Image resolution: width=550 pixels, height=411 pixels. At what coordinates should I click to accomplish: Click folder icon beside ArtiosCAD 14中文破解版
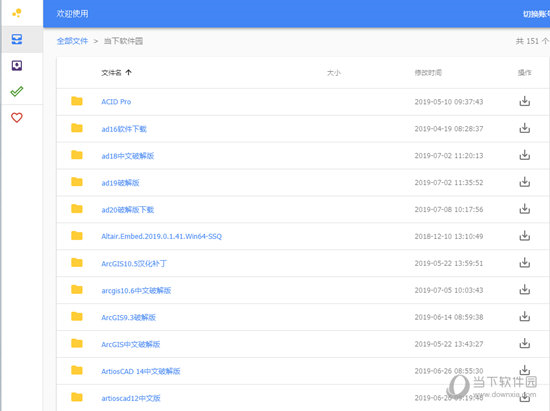coord(76,370)
